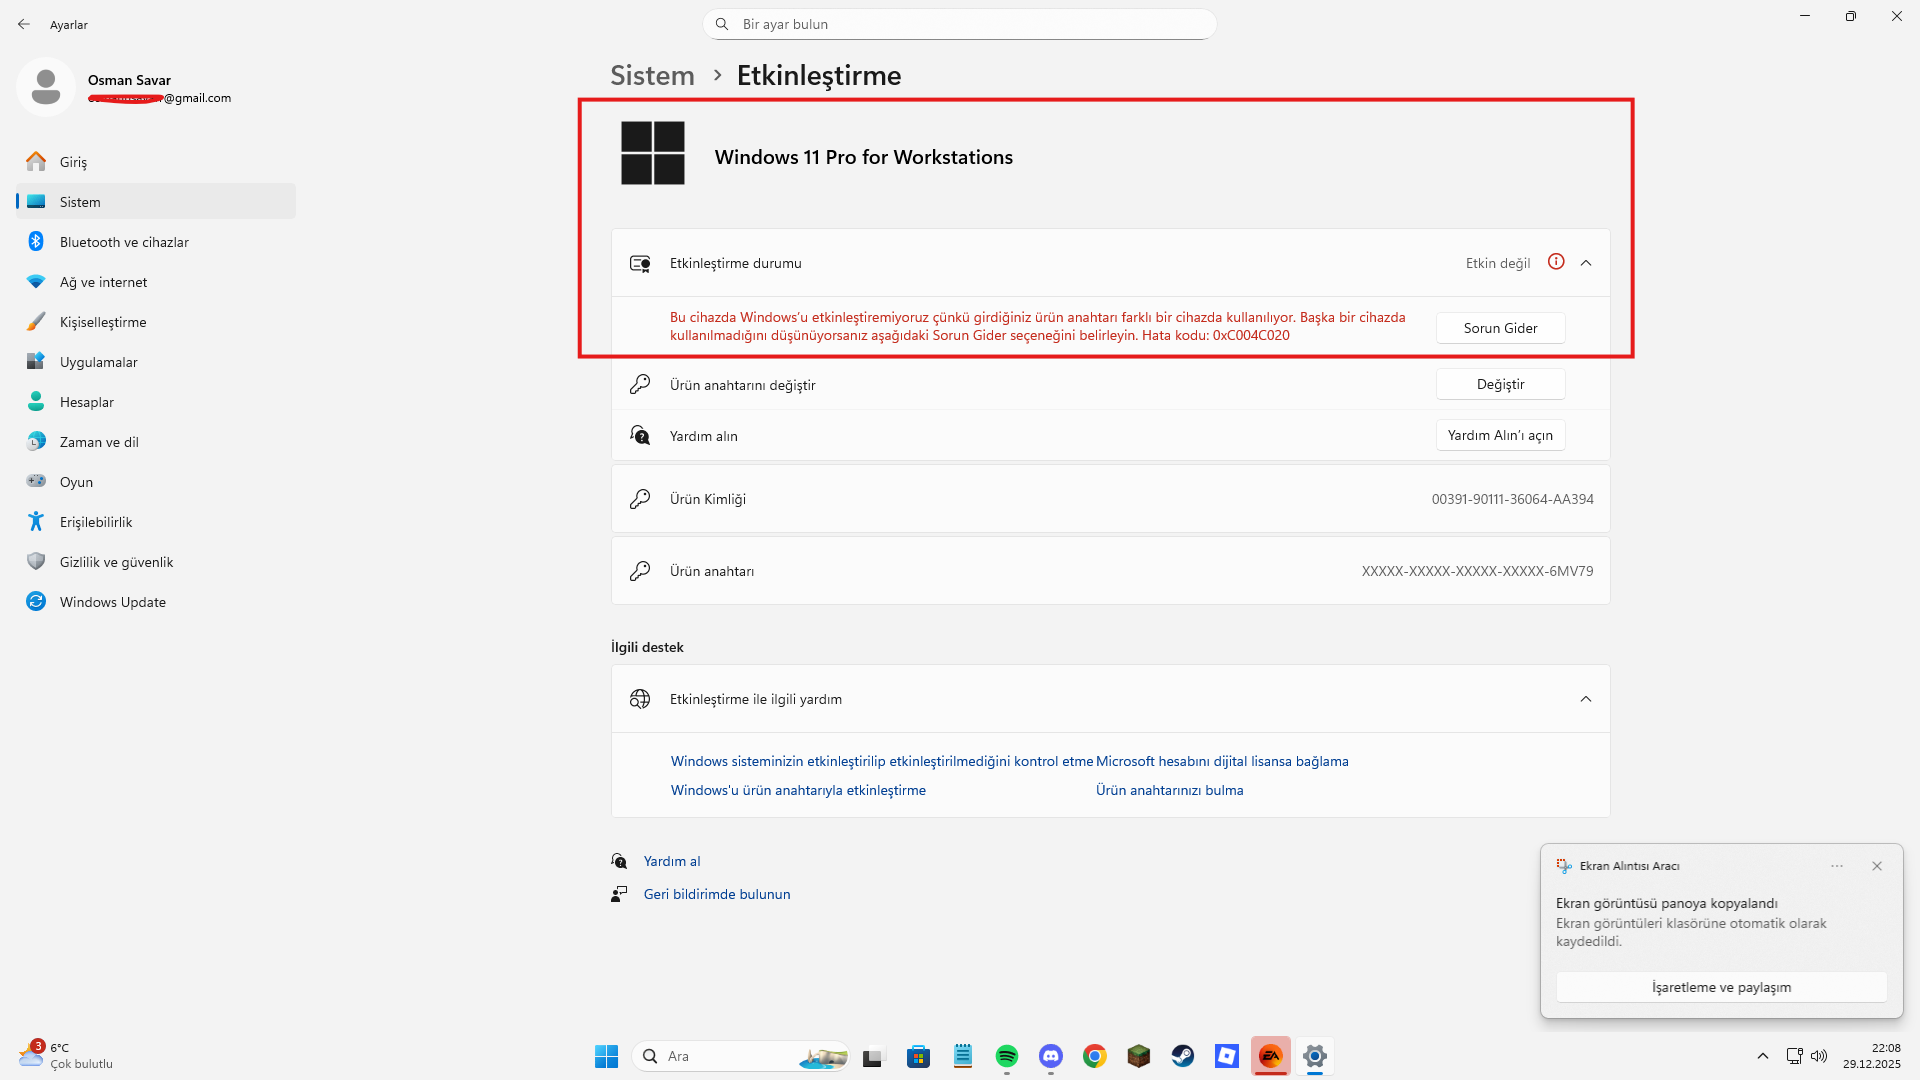Screen dimensions: 1920x1080
Task: Open the volume icon in the system tray
Action: pos(1819,1056)
